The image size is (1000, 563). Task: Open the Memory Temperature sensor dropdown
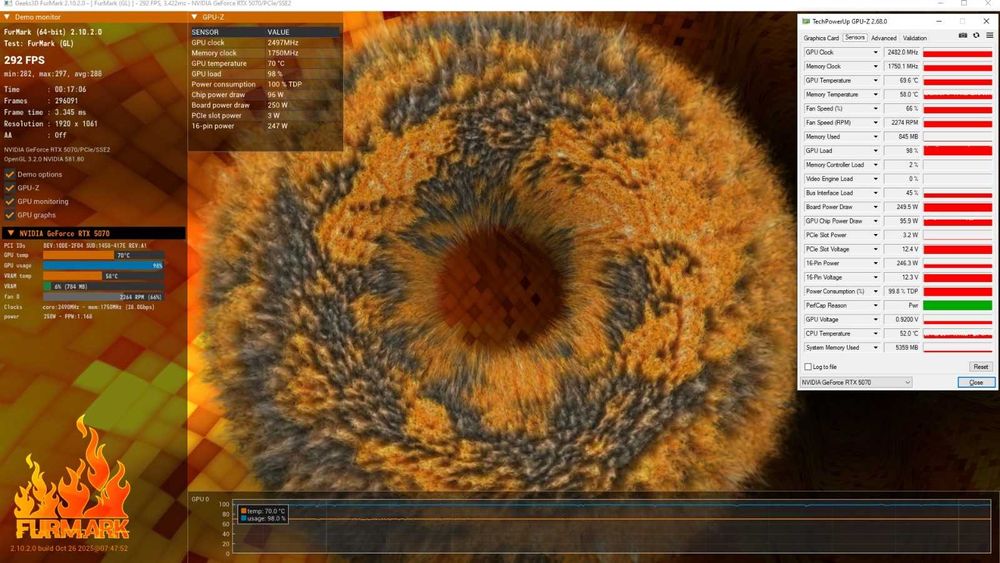pos(875,94)
